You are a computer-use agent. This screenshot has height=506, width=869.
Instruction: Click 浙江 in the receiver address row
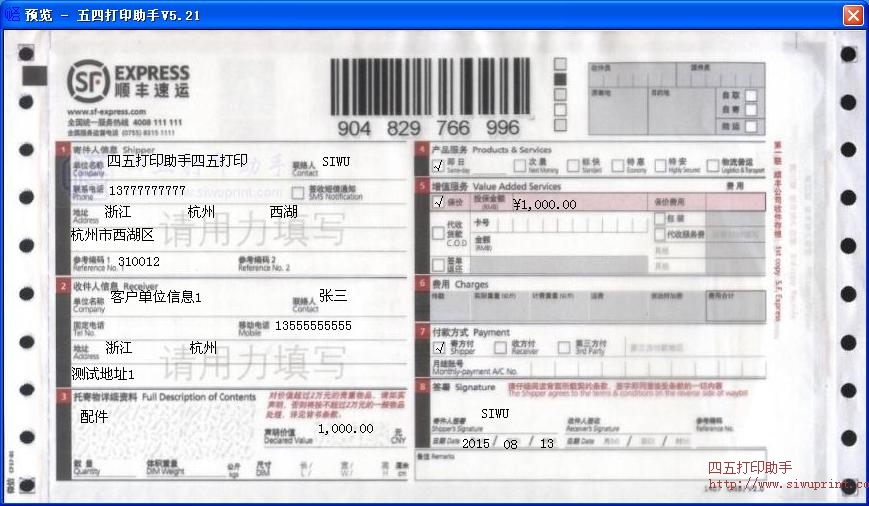point(119,347)
